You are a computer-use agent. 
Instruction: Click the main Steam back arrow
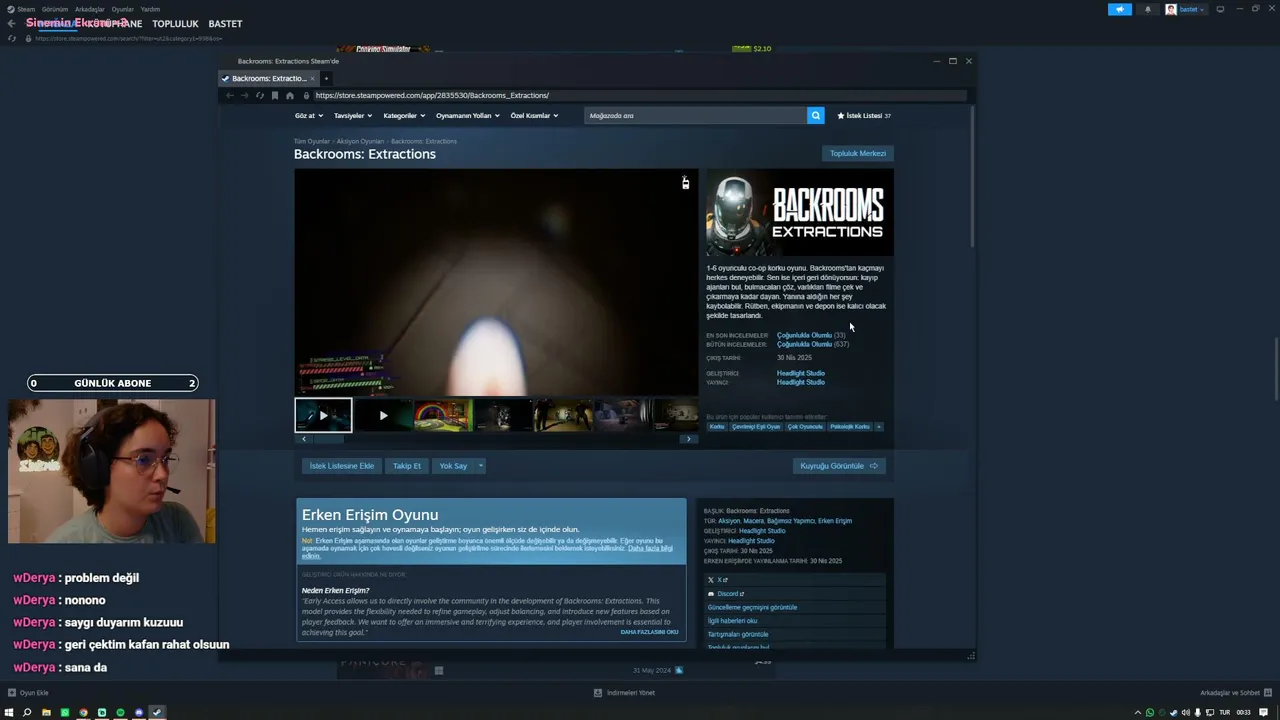click(x=11, y=24)
